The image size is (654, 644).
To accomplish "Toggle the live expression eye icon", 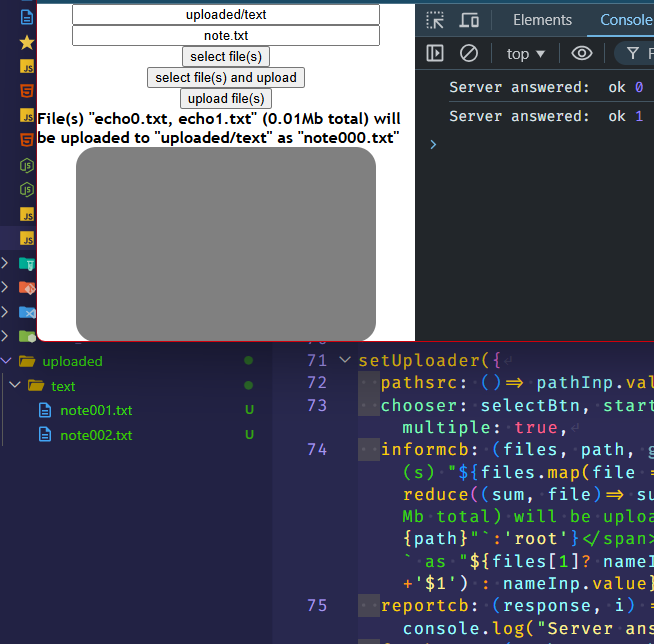I will 581,53.
